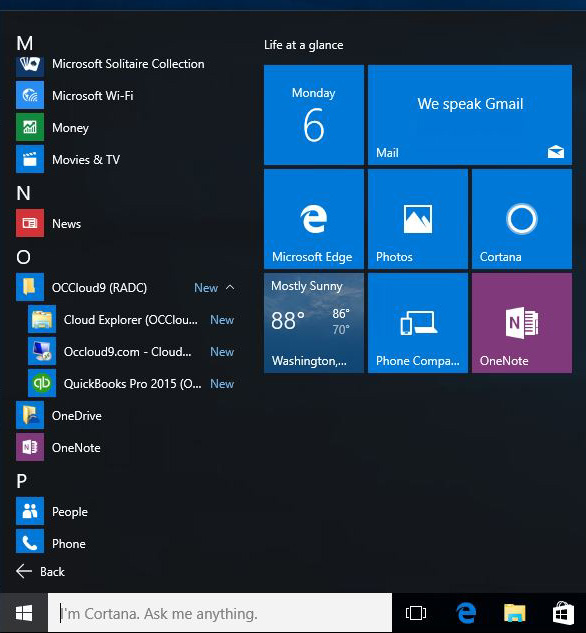Open the Cloud Explorer icon
Screen dimensions: 586x633
42,319
